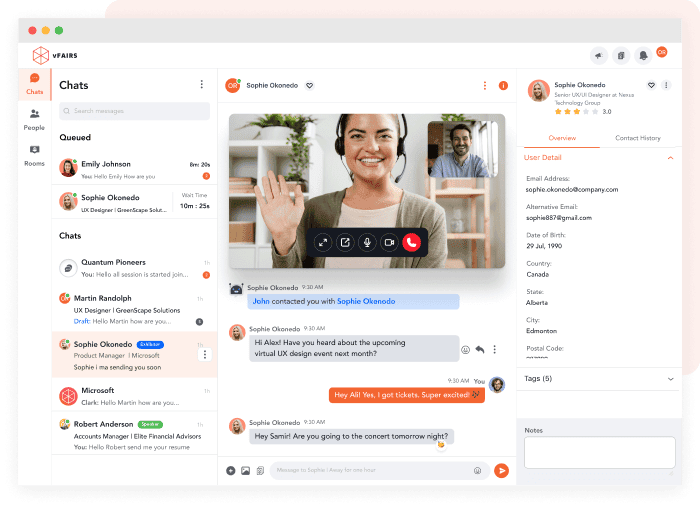Viewport: 700px width, 512px height.
Task: Pop out the video call window
Action: coord(344,242)
